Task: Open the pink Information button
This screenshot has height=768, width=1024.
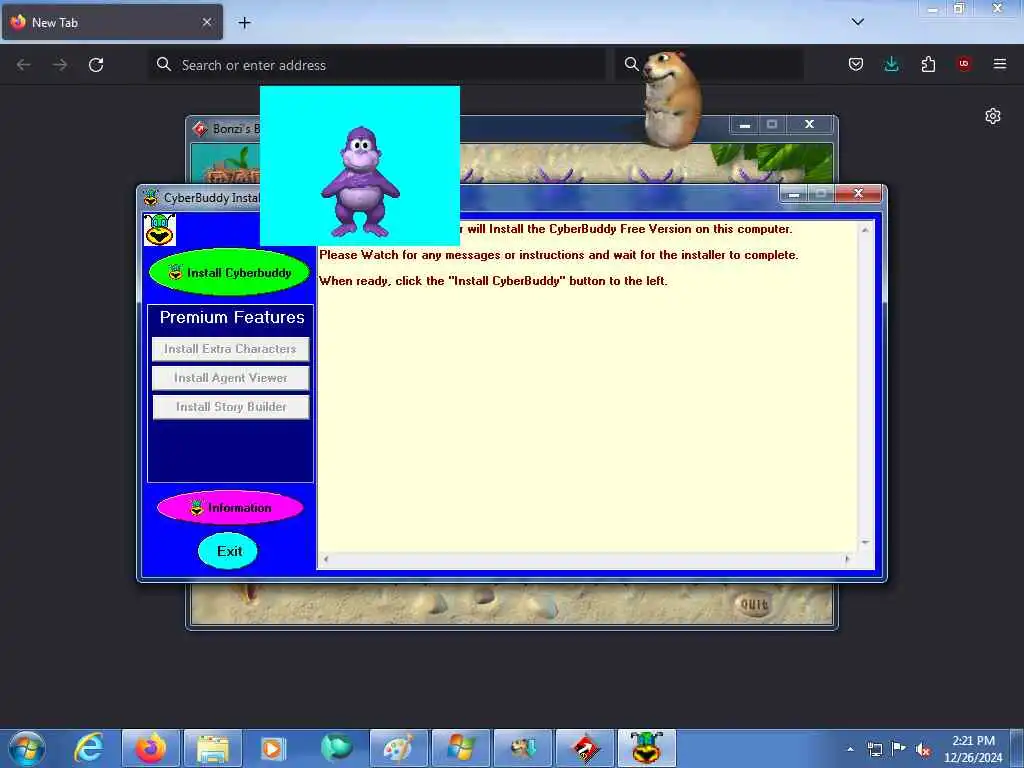Action: [x=230, y=507]
